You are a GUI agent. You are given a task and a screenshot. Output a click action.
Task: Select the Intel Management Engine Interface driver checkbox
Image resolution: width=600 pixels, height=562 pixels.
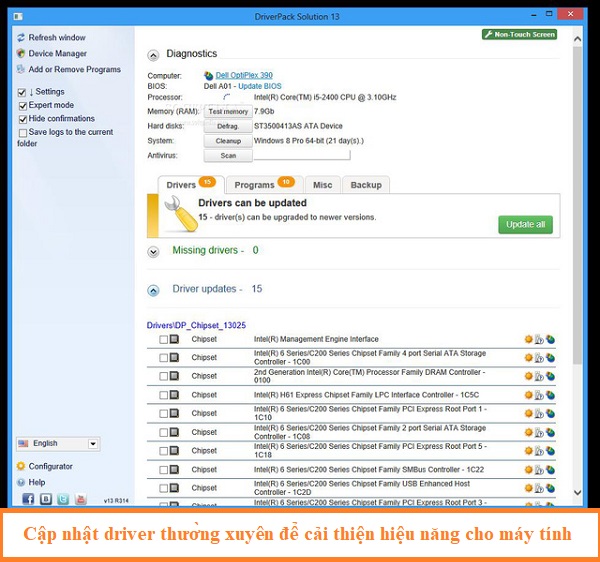click(x=164, y=340)
